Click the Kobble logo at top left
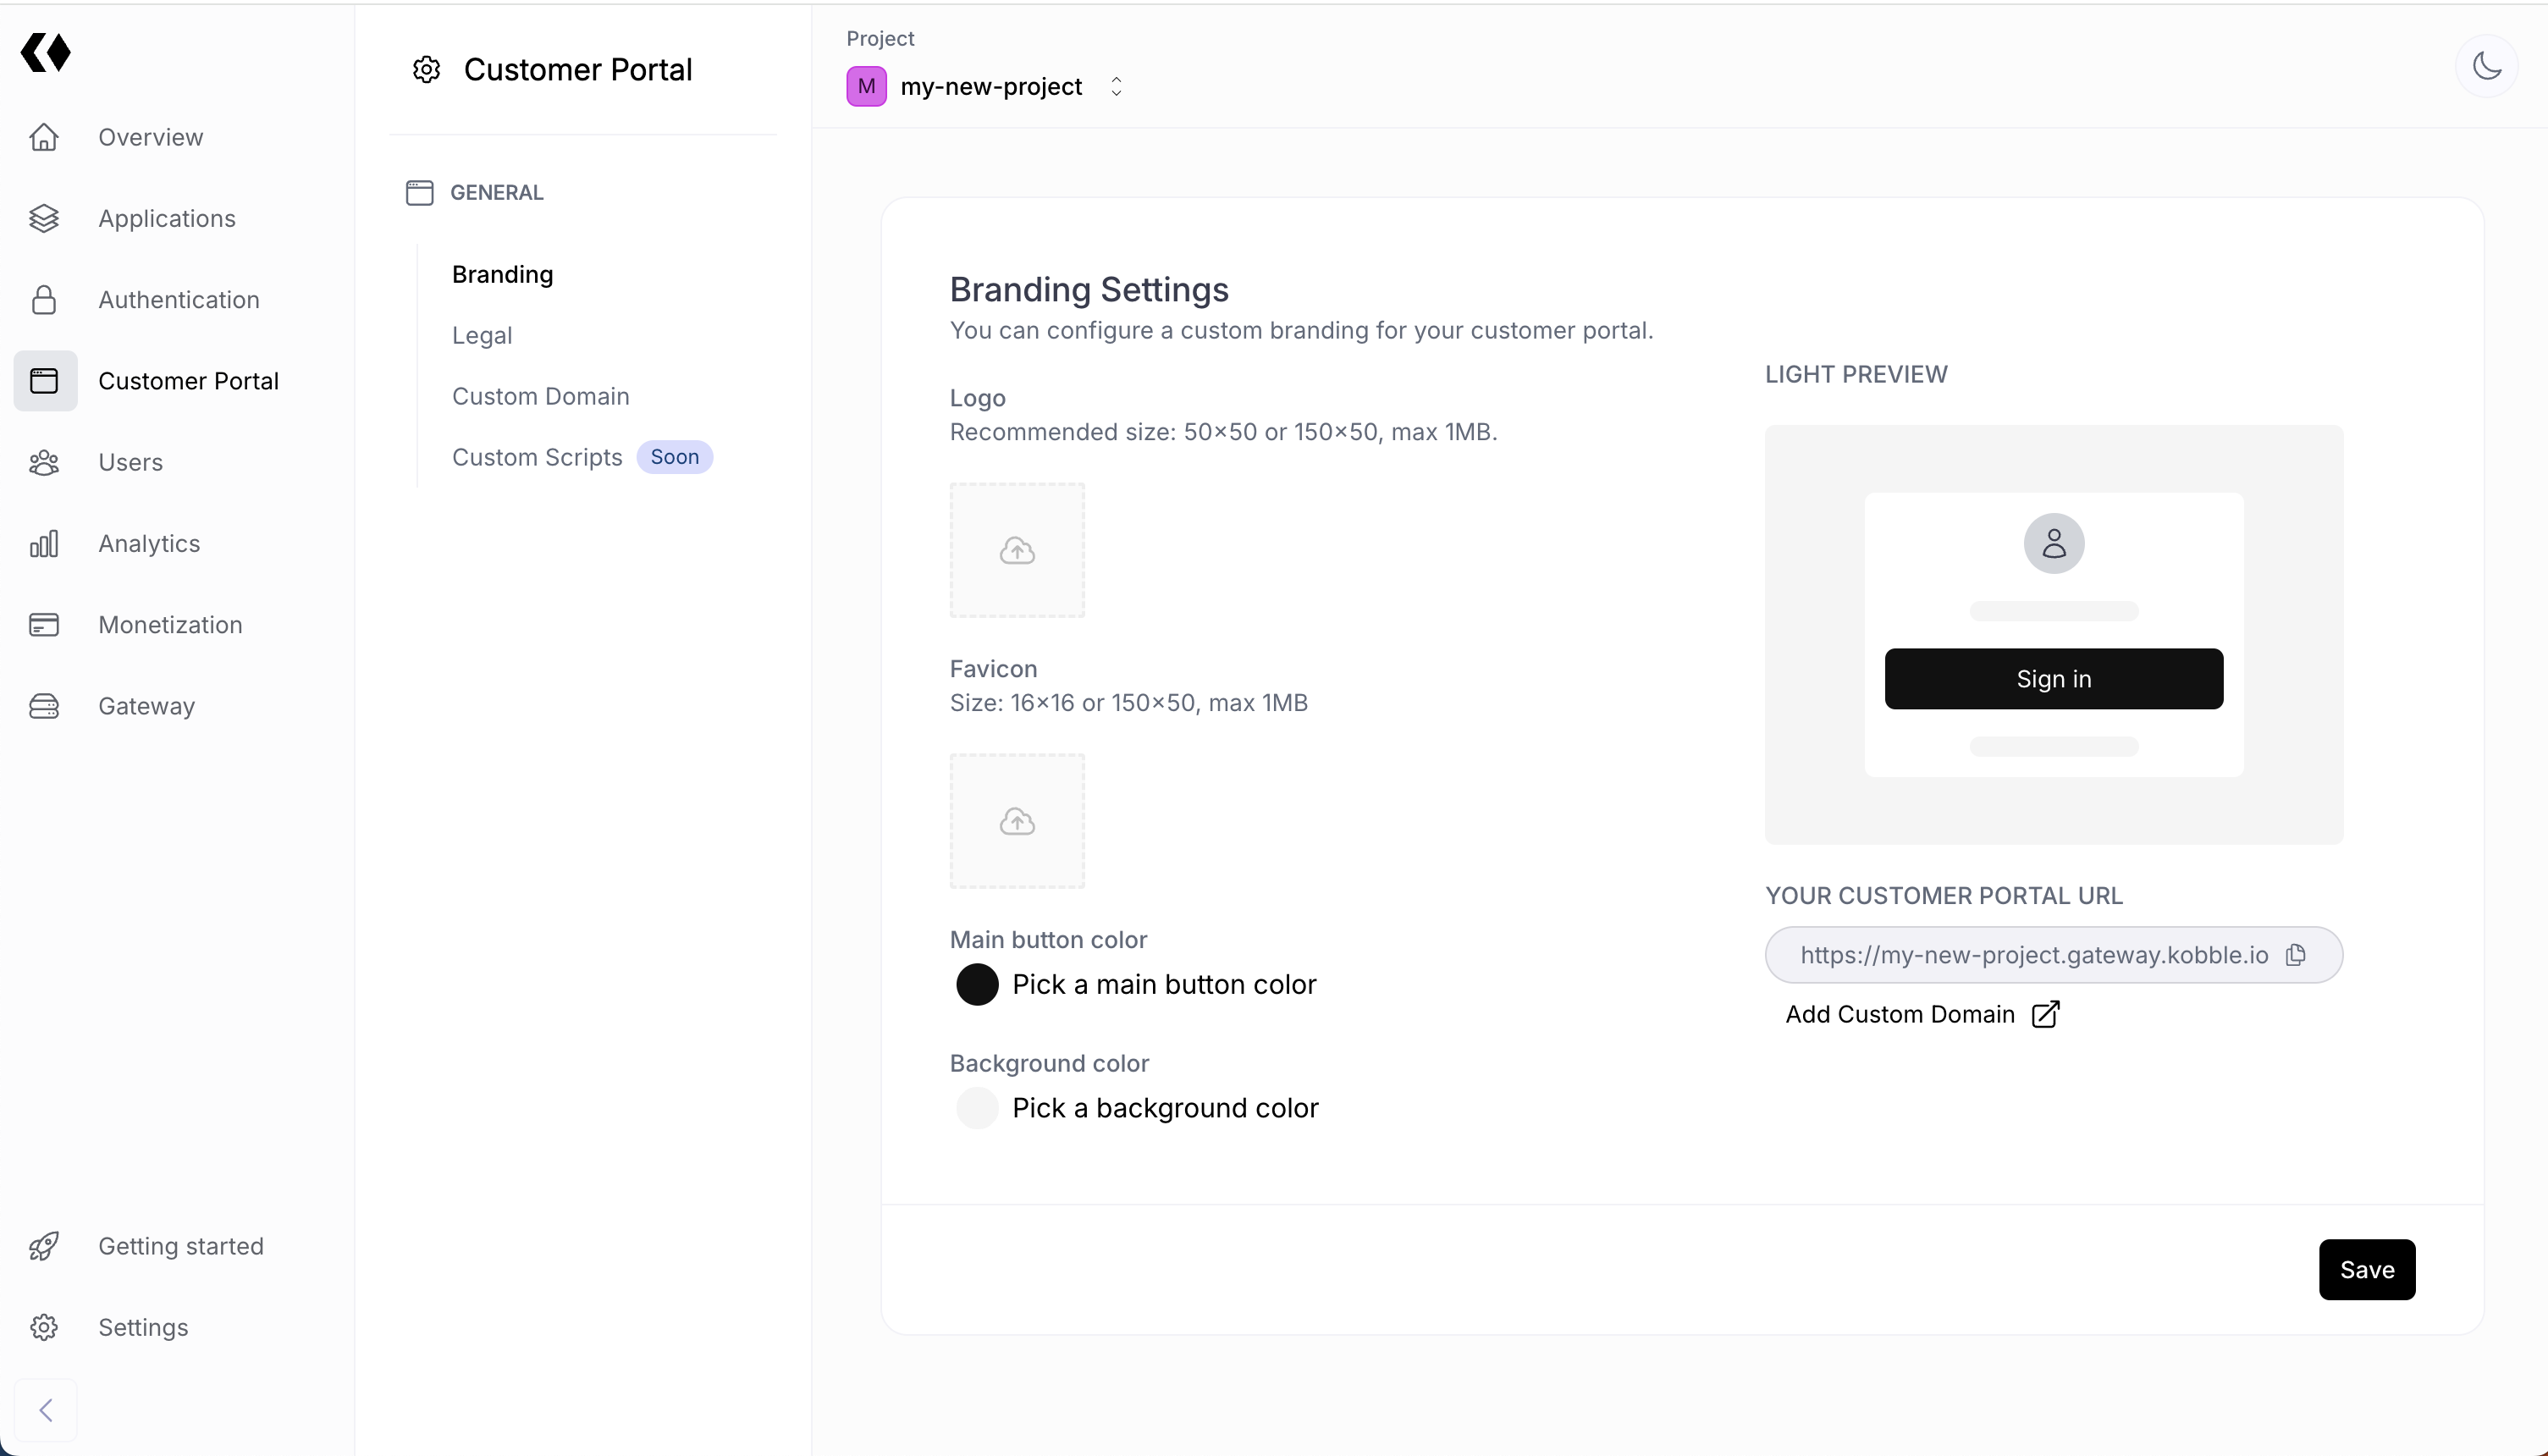Viewport: 2548px width, 1456px height. [46, 52]
